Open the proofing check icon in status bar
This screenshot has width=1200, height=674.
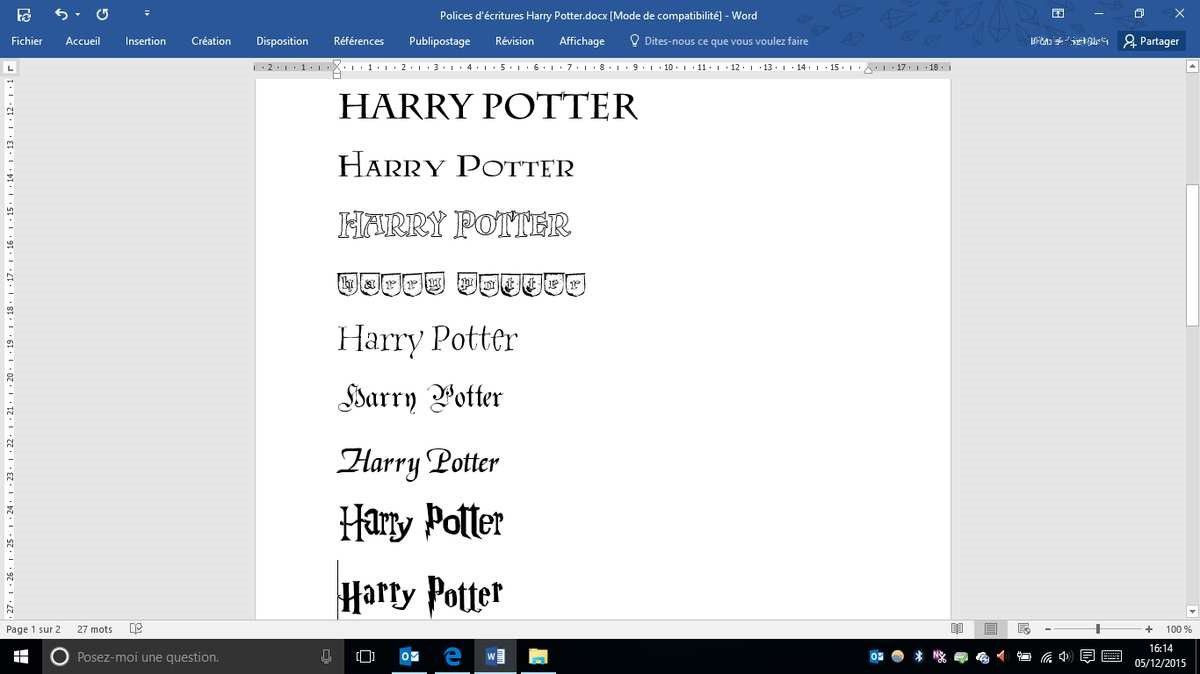coord(137,629)
